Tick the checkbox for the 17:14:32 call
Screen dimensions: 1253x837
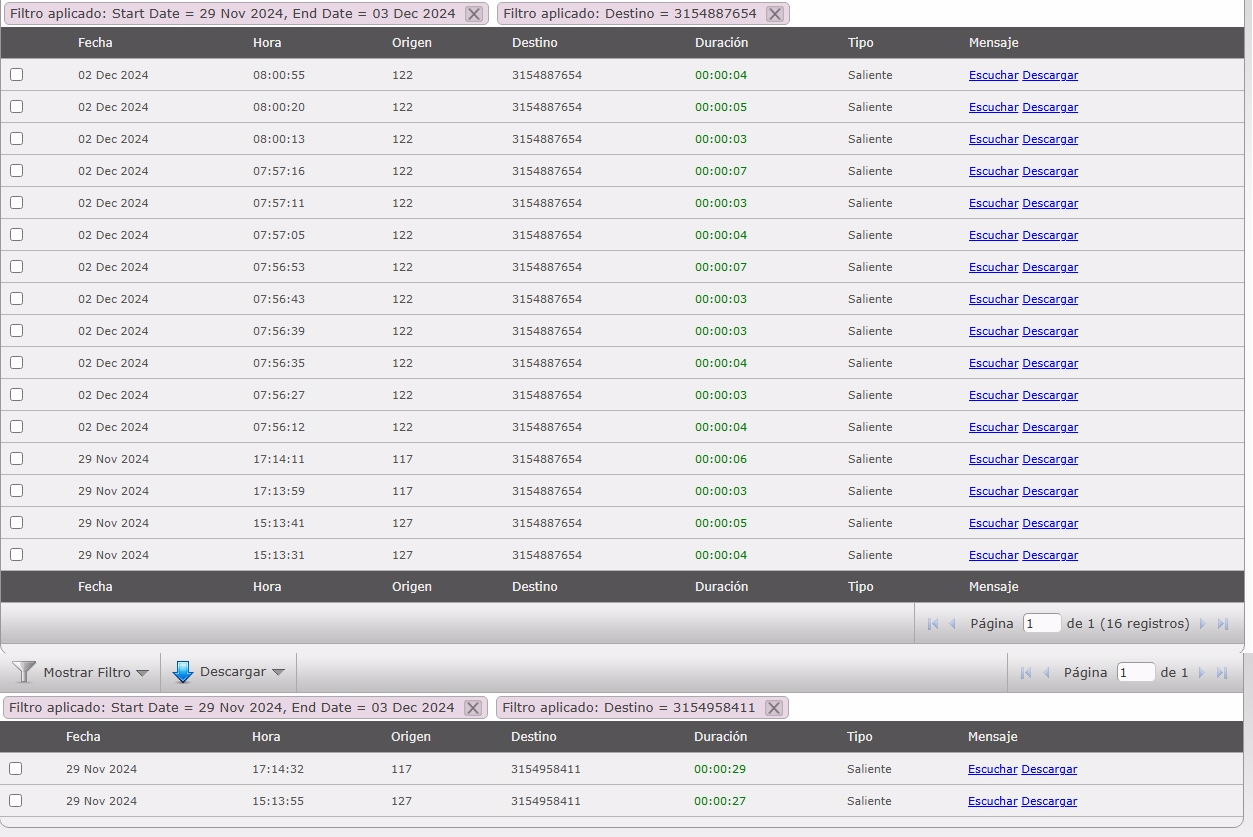pyautogui.click(x=15, y=769)
